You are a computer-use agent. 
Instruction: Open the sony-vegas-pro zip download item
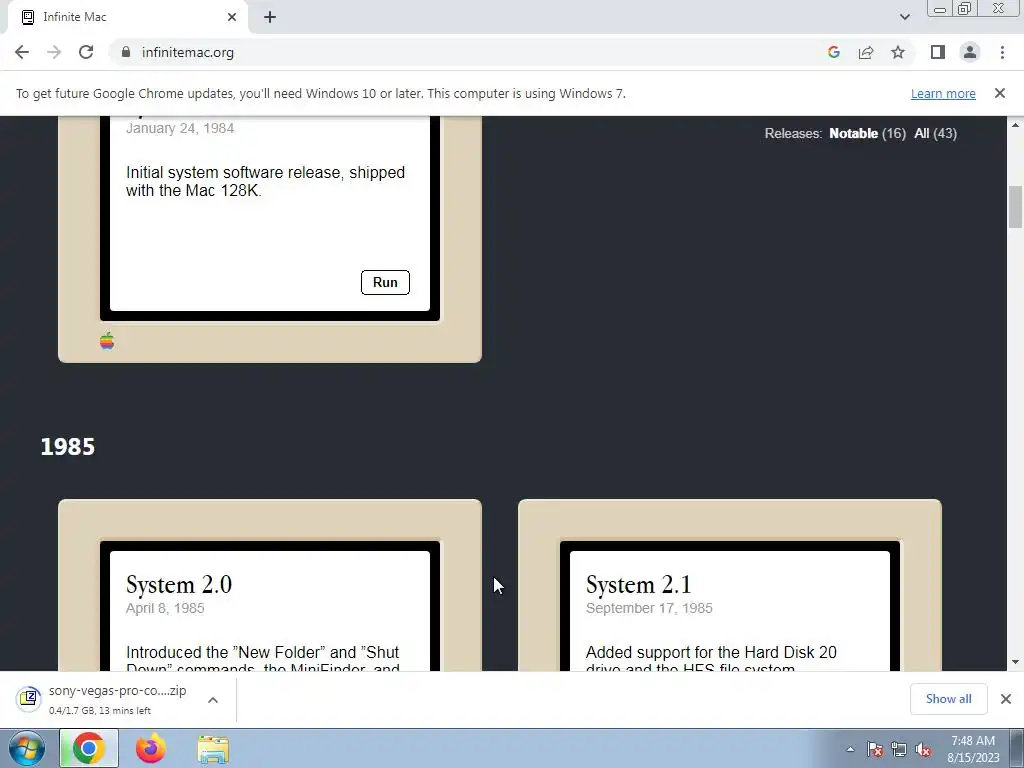point(104,699)
